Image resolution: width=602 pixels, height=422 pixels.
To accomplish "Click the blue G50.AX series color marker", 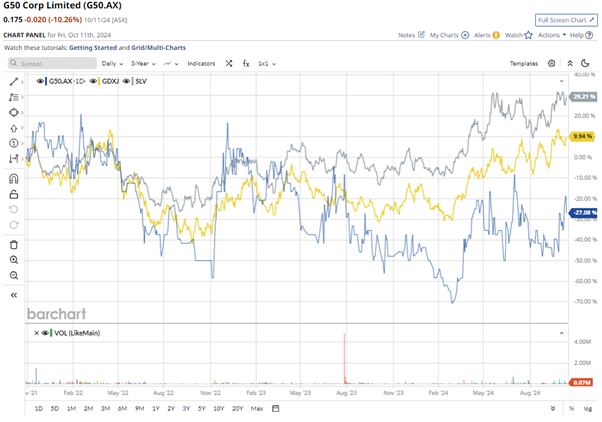I will click(47, 79).
